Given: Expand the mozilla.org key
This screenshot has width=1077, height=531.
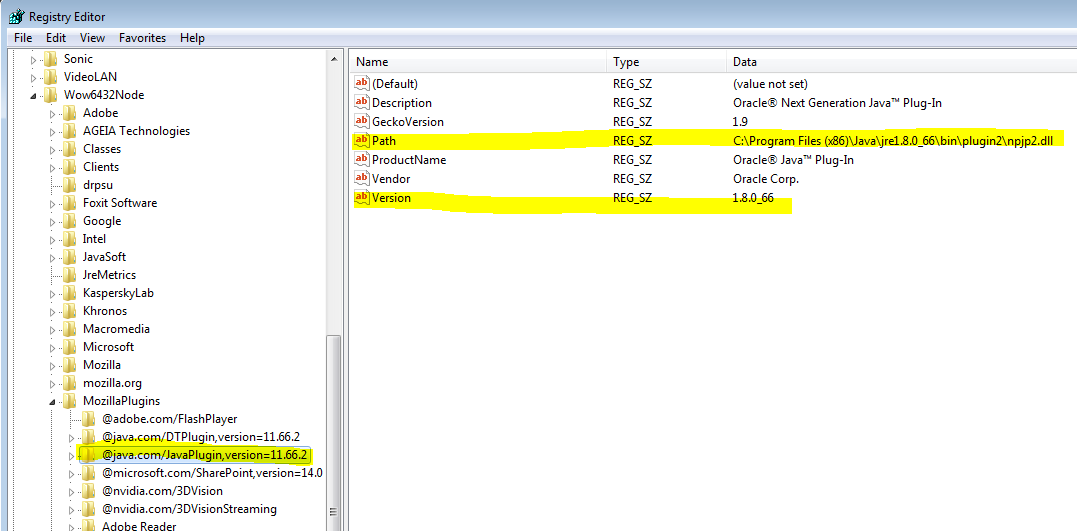Looking at the screenshot, I should pos(53,383).
